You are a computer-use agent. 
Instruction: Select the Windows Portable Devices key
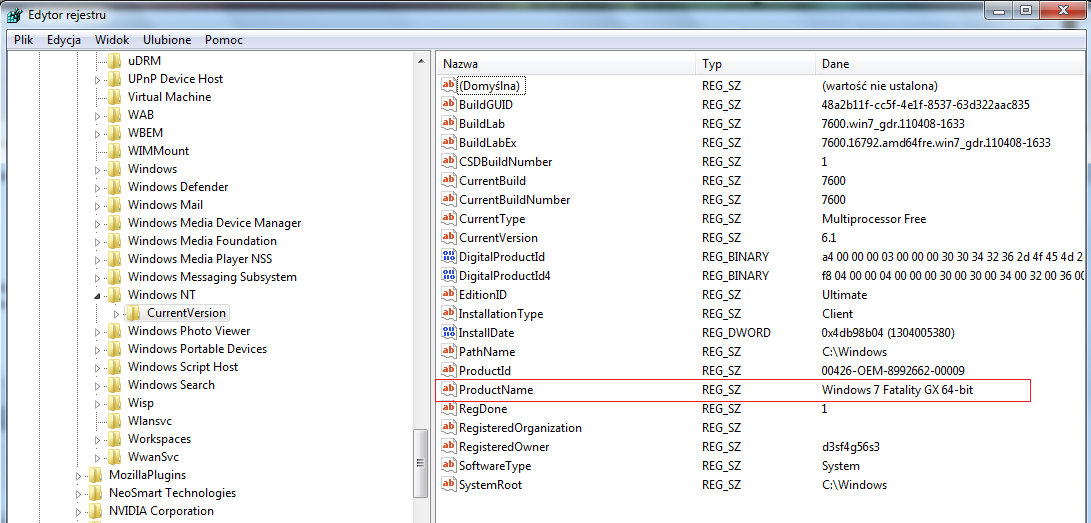pos(198,348)
